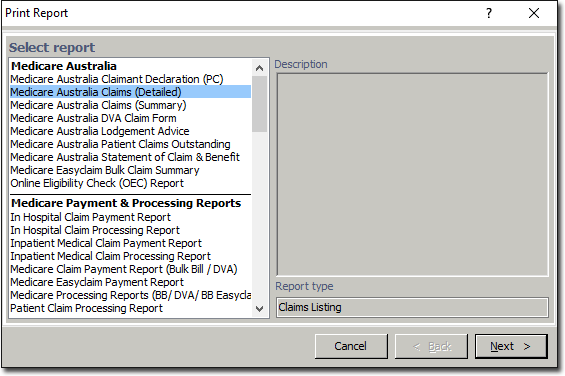Click the Back button
The height and width of the screenshot is (376, 565).
point(431,346)
